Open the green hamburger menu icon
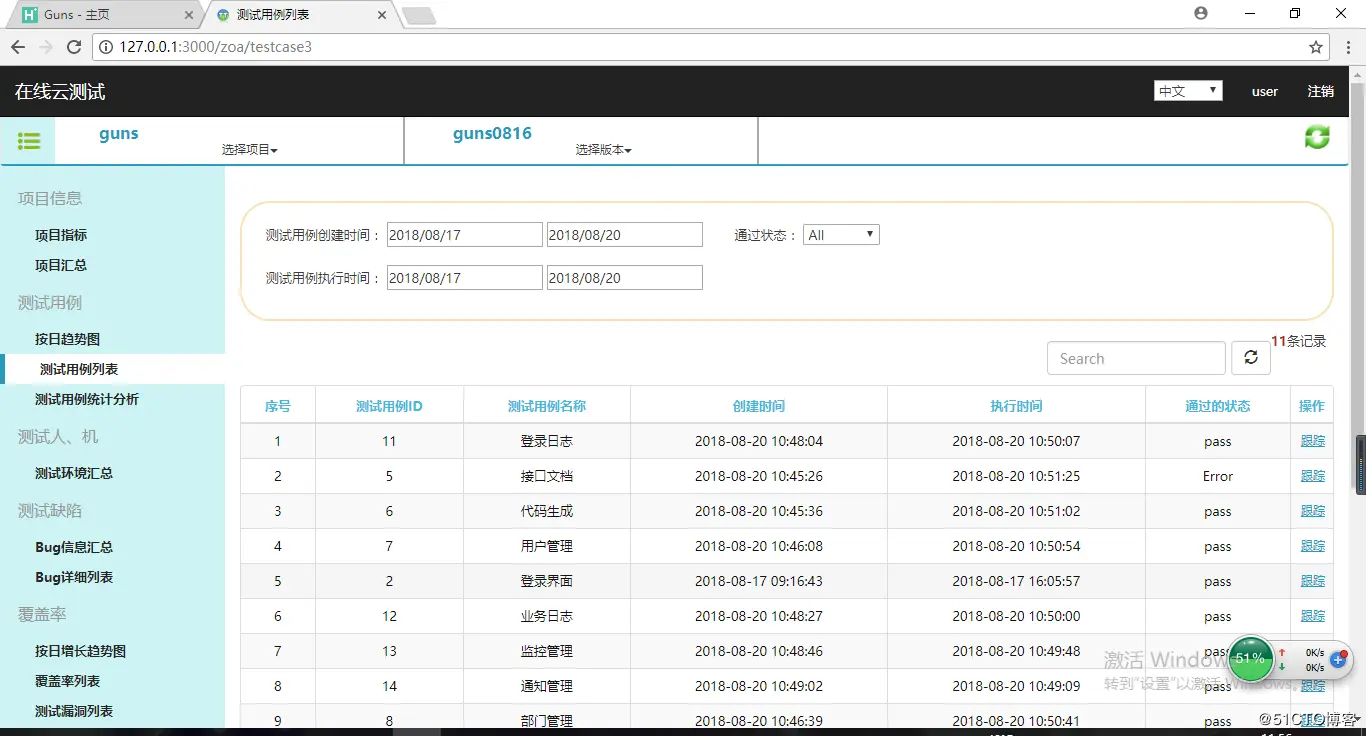1366x736 pixels. tap(28, 140)
